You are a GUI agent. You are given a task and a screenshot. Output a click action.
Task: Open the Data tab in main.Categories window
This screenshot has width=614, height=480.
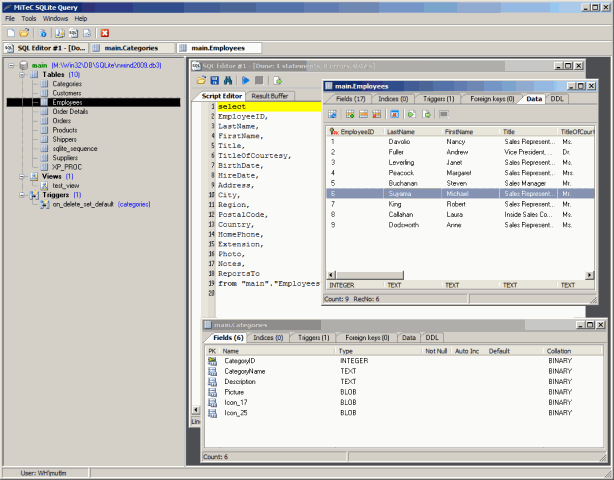click(x=408, y=337)
